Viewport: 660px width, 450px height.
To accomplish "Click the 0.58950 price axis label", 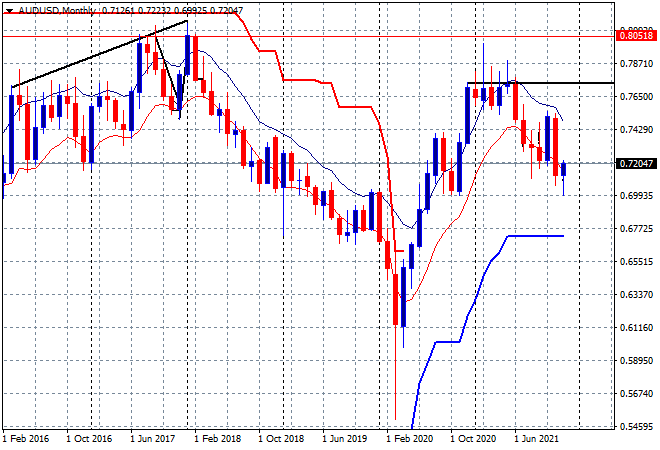I will coord(636,360).
